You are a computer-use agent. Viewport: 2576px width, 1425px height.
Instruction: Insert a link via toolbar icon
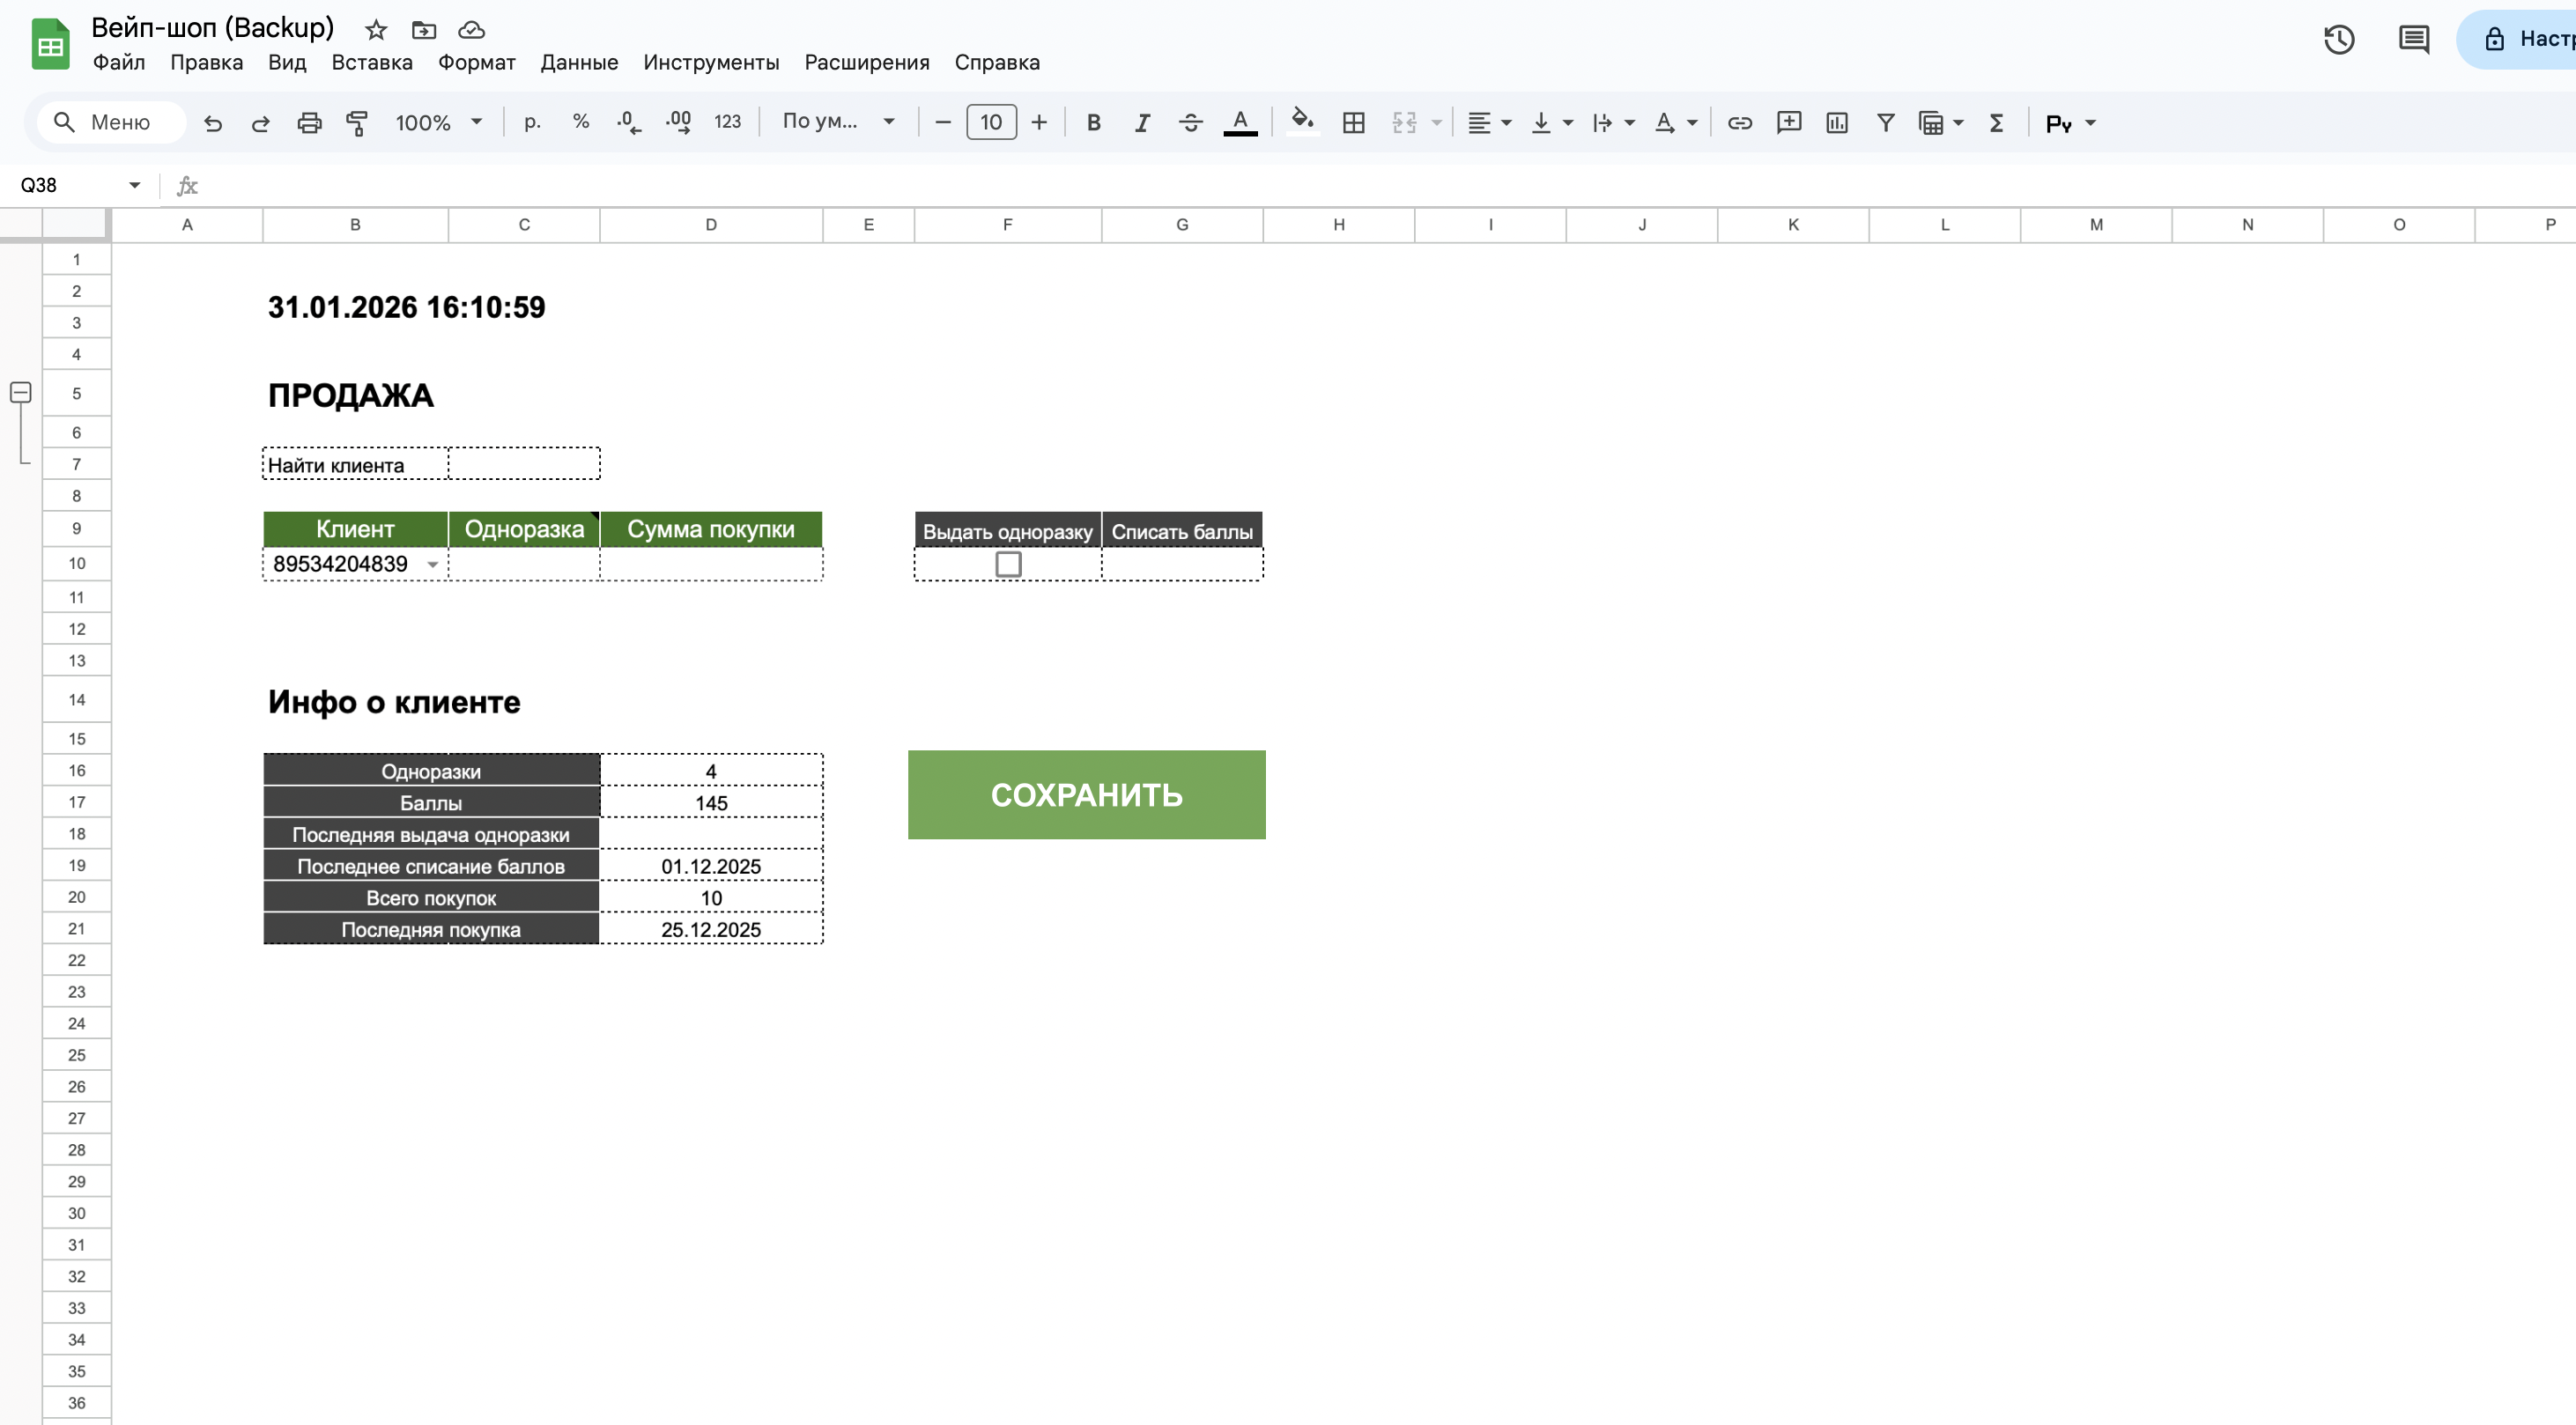pos(1739,123)
